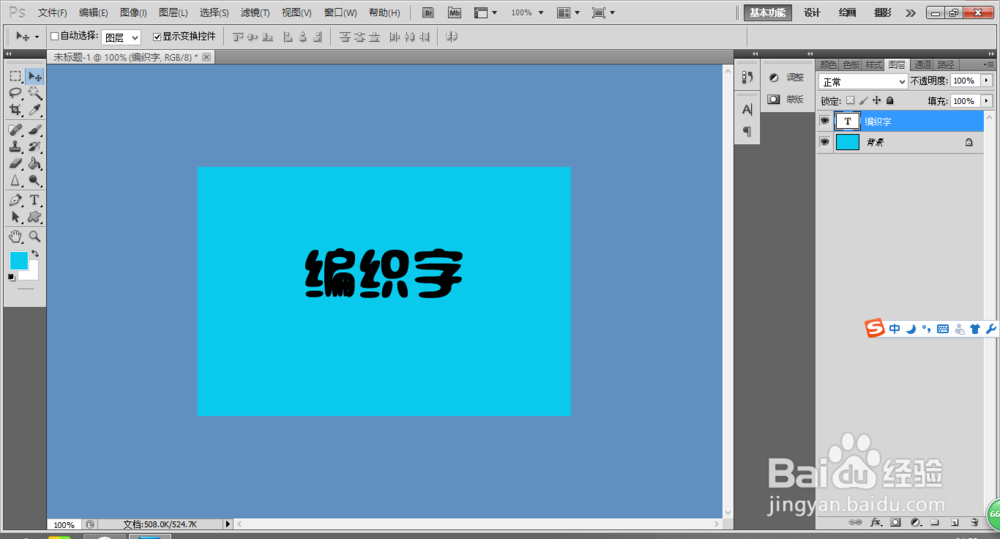1000x539 pixels.
Task: Hide the 编织字 text layer
Action: click(x=825, y=121)
